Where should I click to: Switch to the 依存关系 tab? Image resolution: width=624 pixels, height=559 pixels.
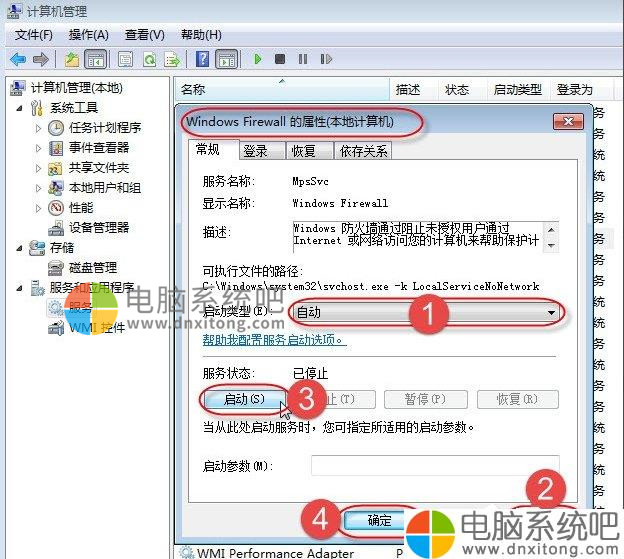pyautogui.click(x=363, y=151)
